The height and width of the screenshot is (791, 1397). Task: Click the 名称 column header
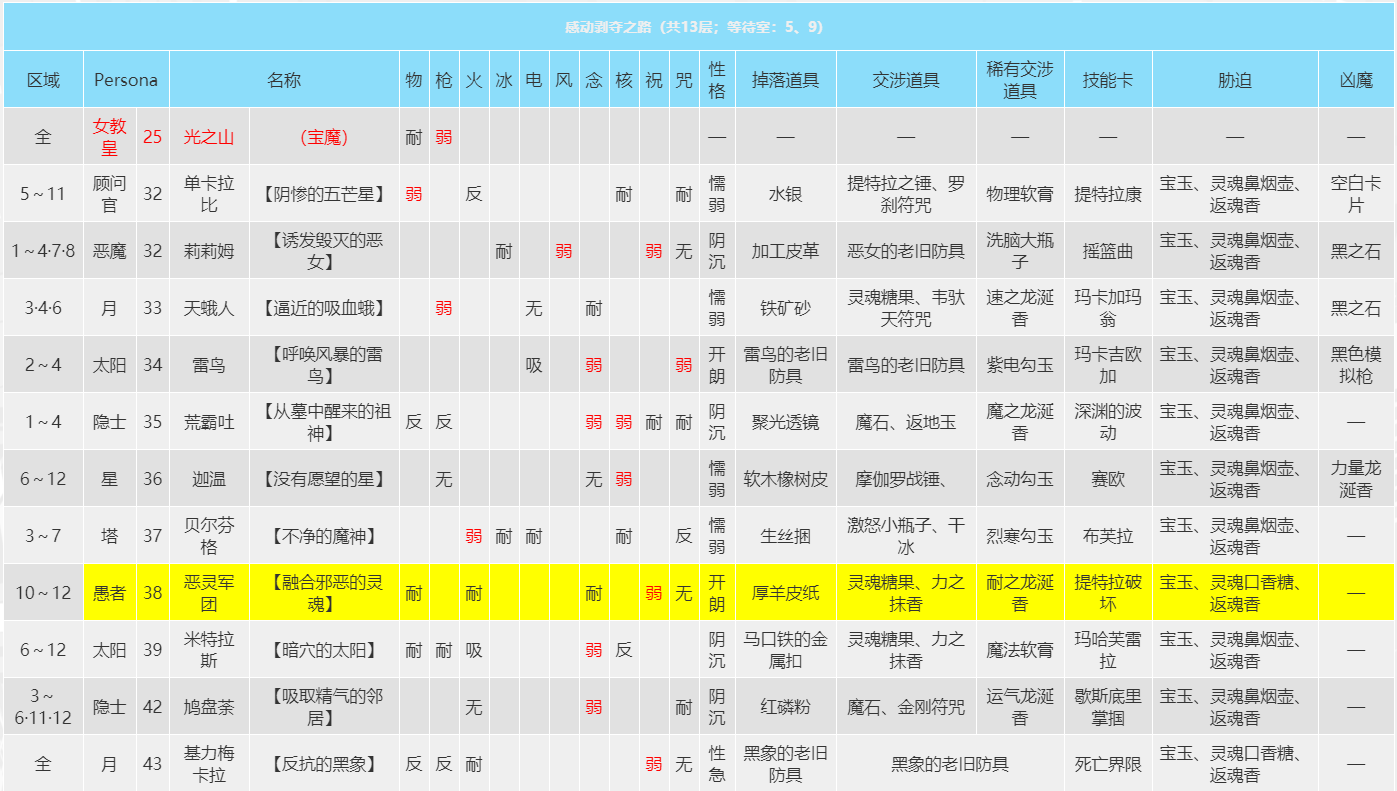click(284, 80)
